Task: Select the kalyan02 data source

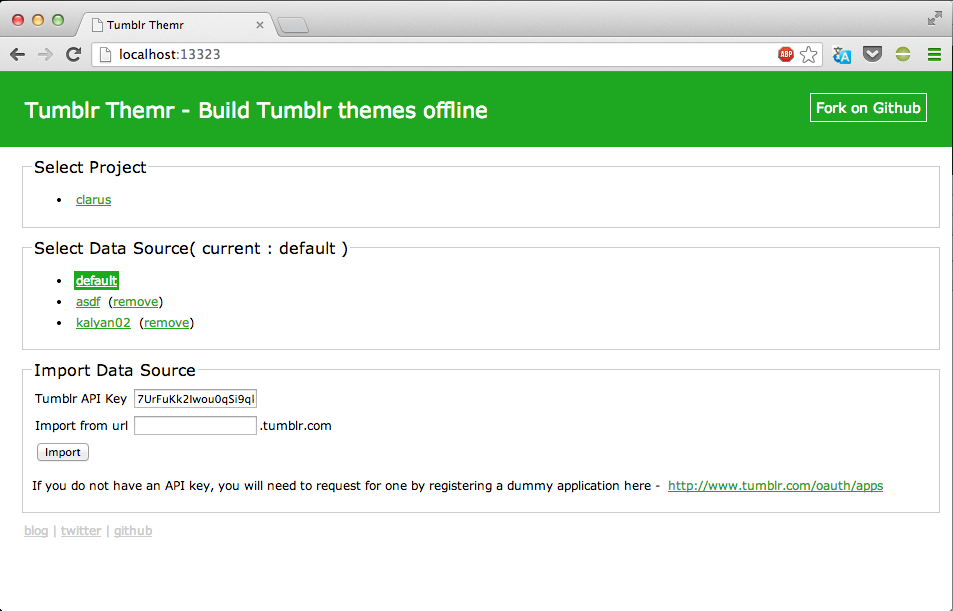Action: click(x=103, y=322)
